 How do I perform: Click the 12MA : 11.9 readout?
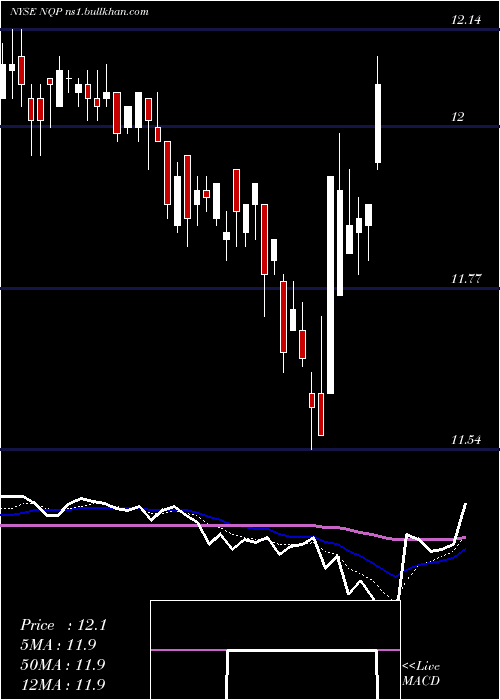click(63, 684)
